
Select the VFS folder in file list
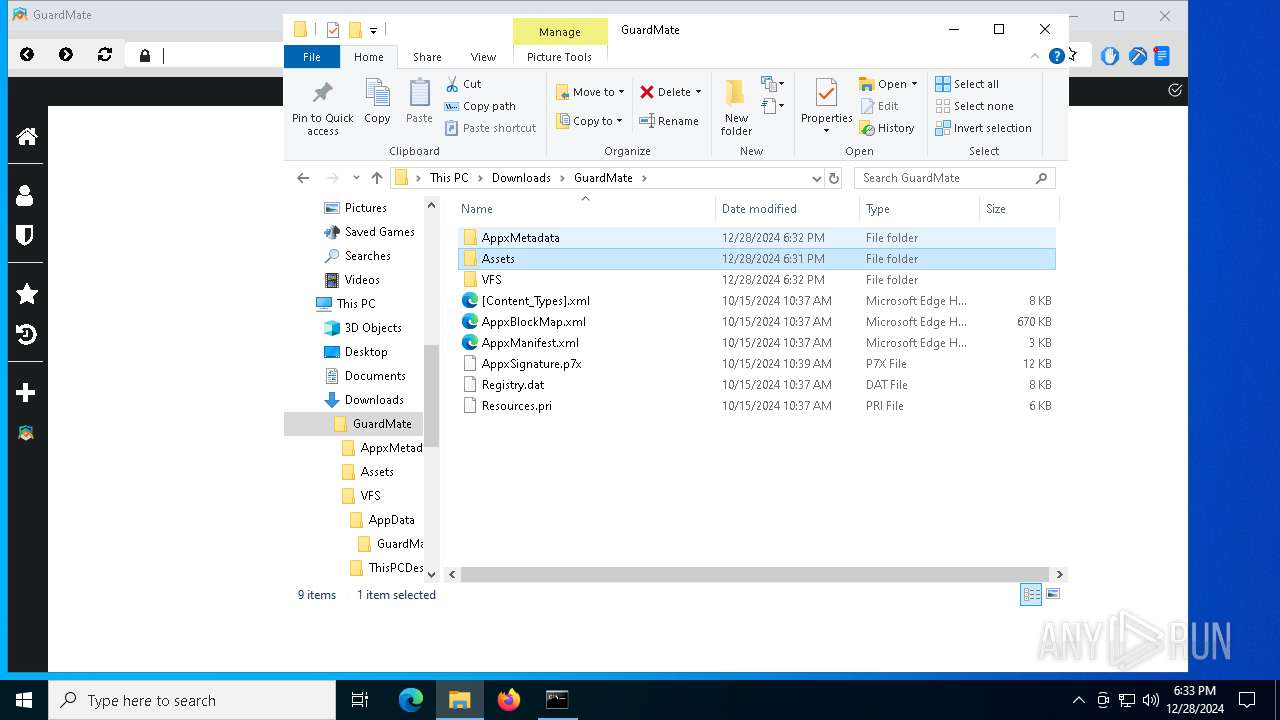(x=756, y=280)
